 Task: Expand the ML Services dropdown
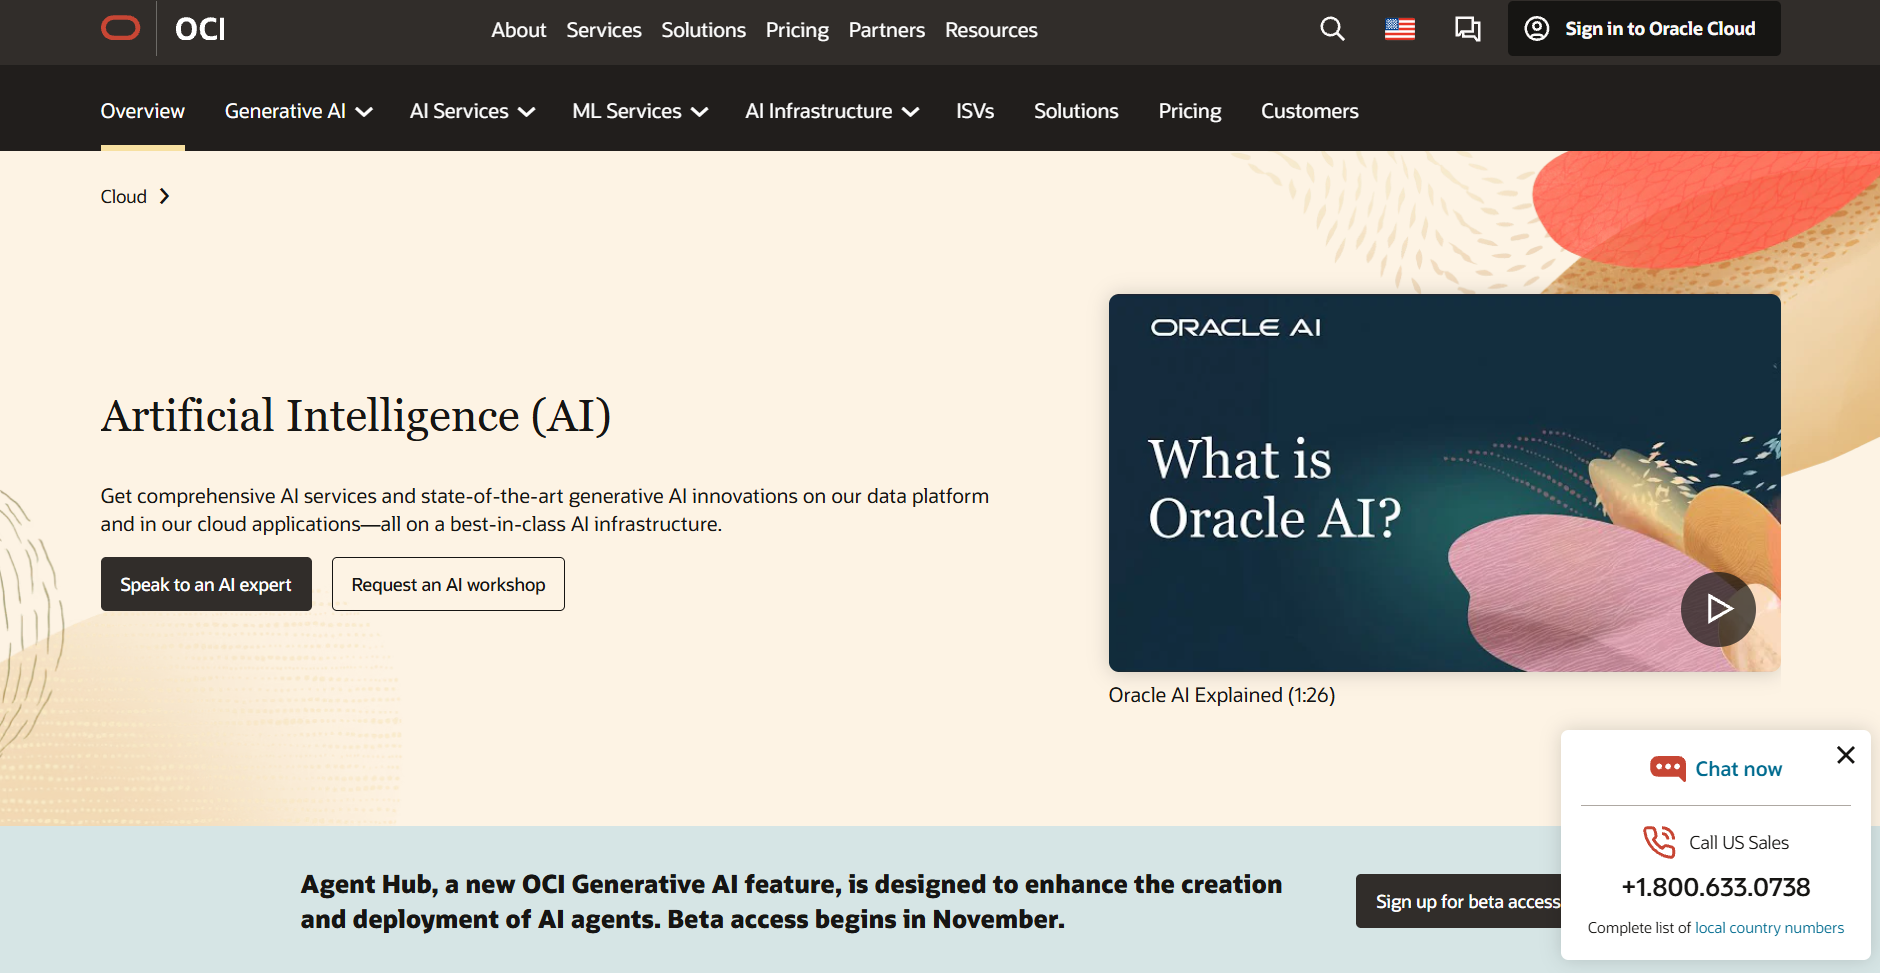tap(639, 111)
